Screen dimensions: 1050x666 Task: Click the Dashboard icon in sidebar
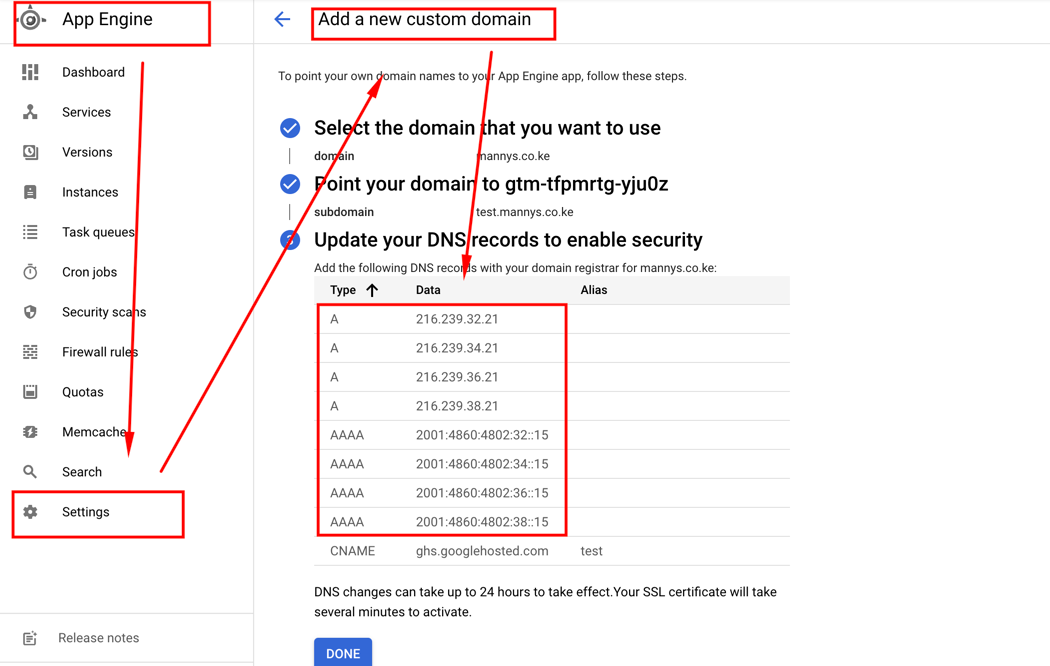[31, 72]
